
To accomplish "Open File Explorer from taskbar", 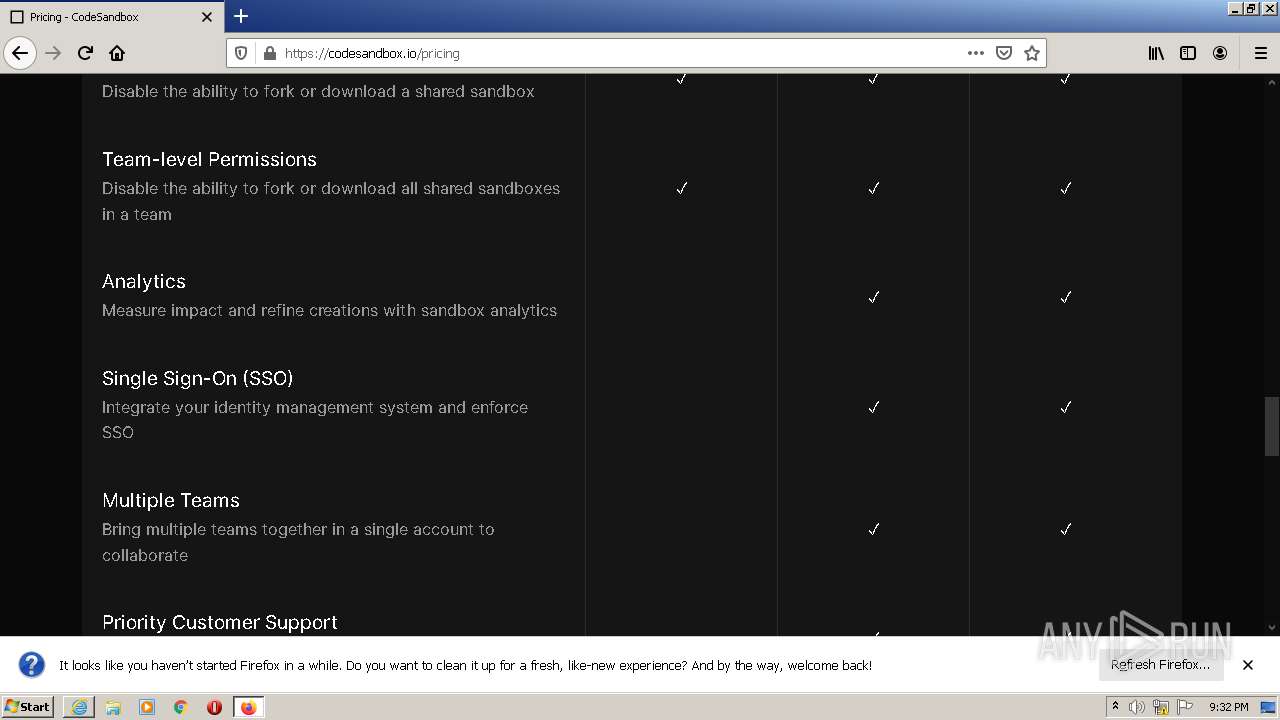I will (x=113, y=707).
